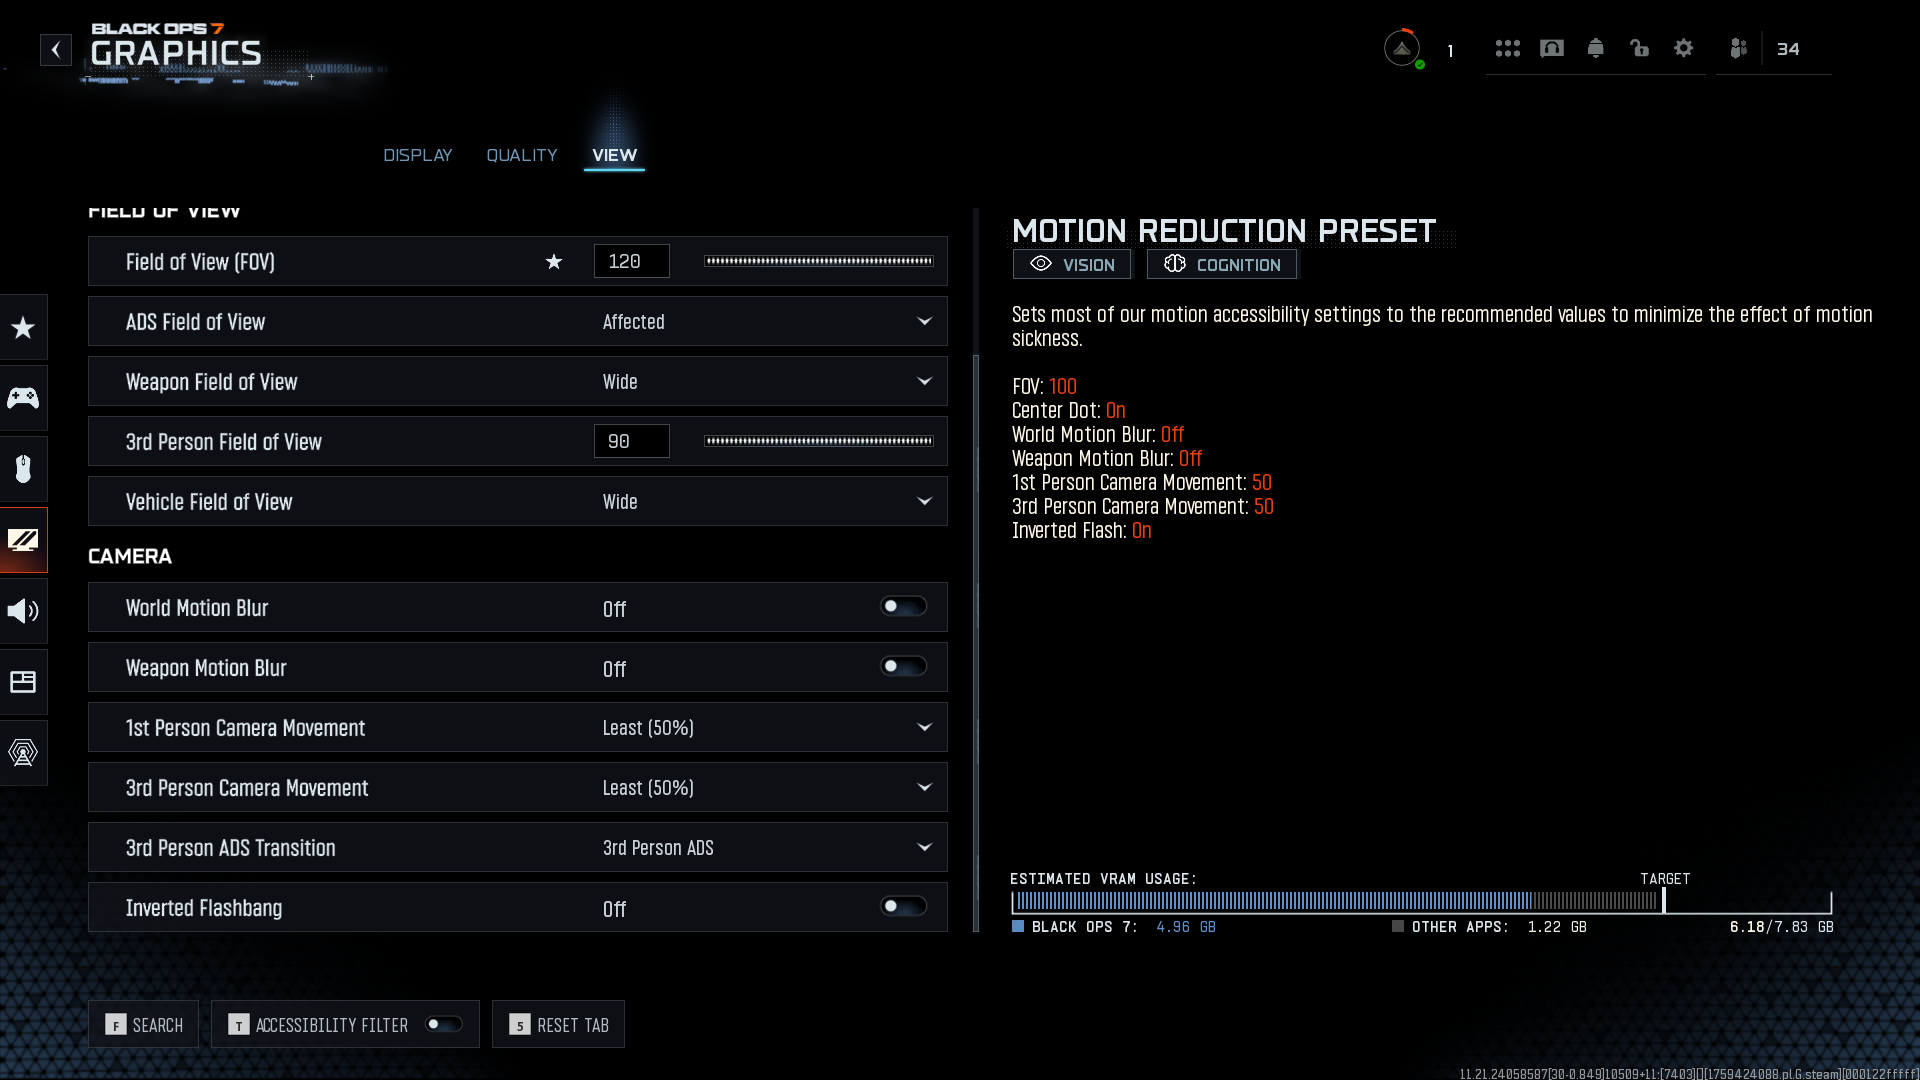Open the Keyboard & Mouse sidebar icon
The image size is (1920, 1080).
23,468
